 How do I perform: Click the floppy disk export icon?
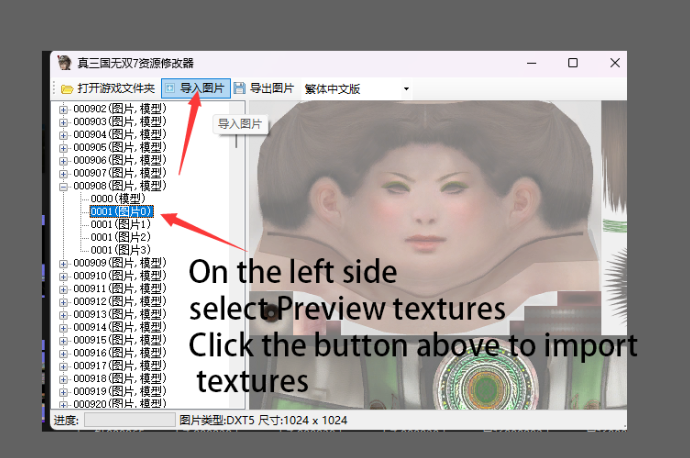pos(239,88)
